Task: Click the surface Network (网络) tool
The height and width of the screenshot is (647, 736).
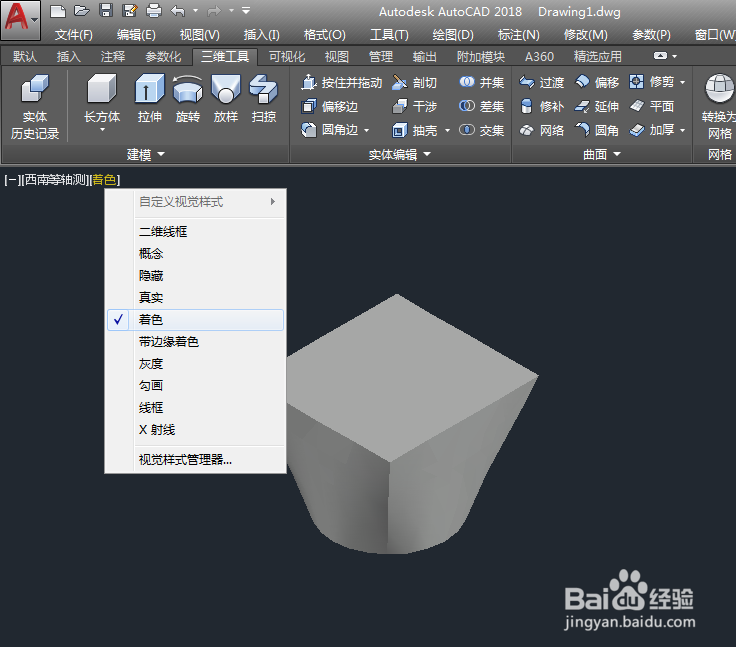Action: pos(542,130)
